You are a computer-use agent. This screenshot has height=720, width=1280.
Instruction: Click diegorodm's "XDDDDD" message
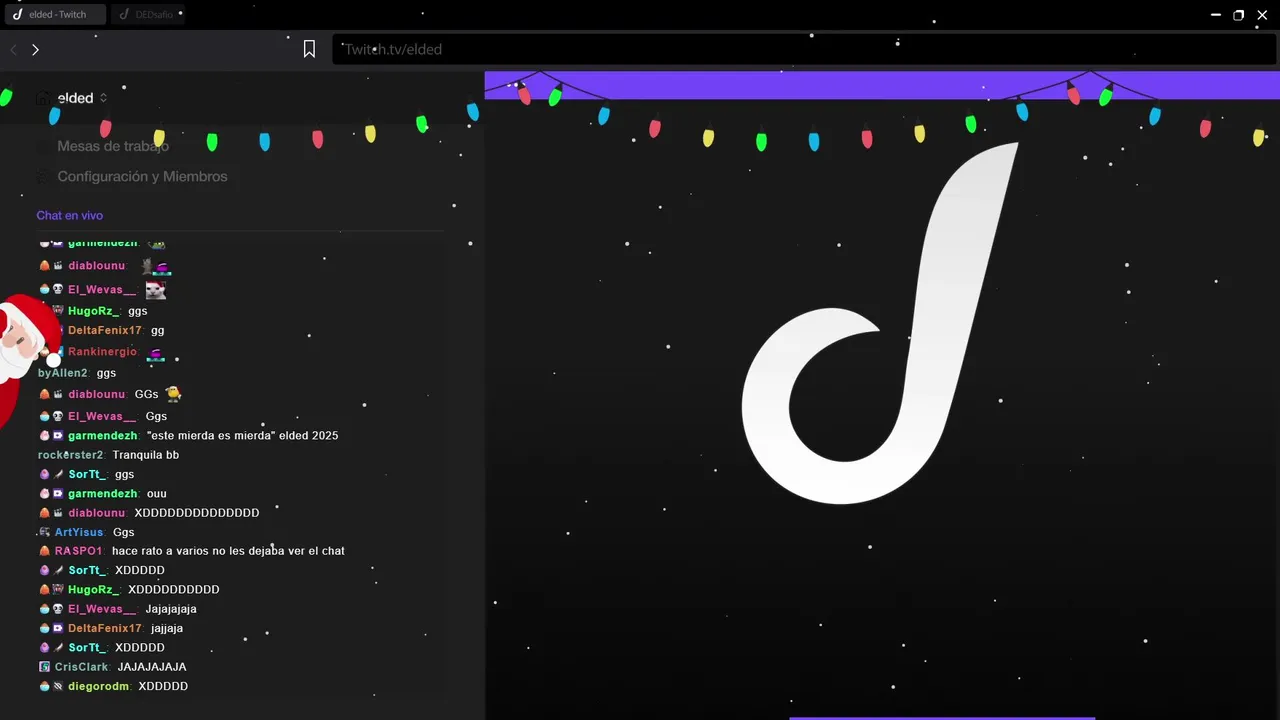(163, 686)
